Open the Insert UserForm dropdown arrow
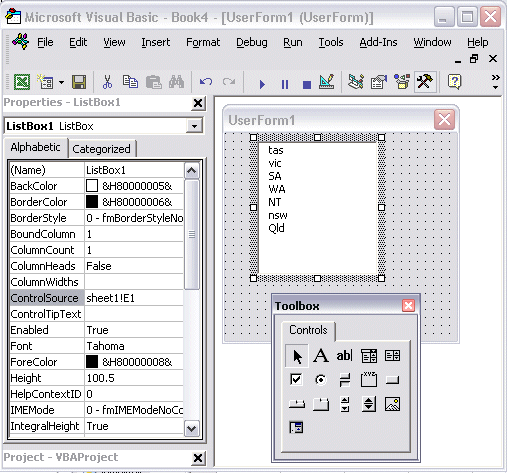 (61, 82)
